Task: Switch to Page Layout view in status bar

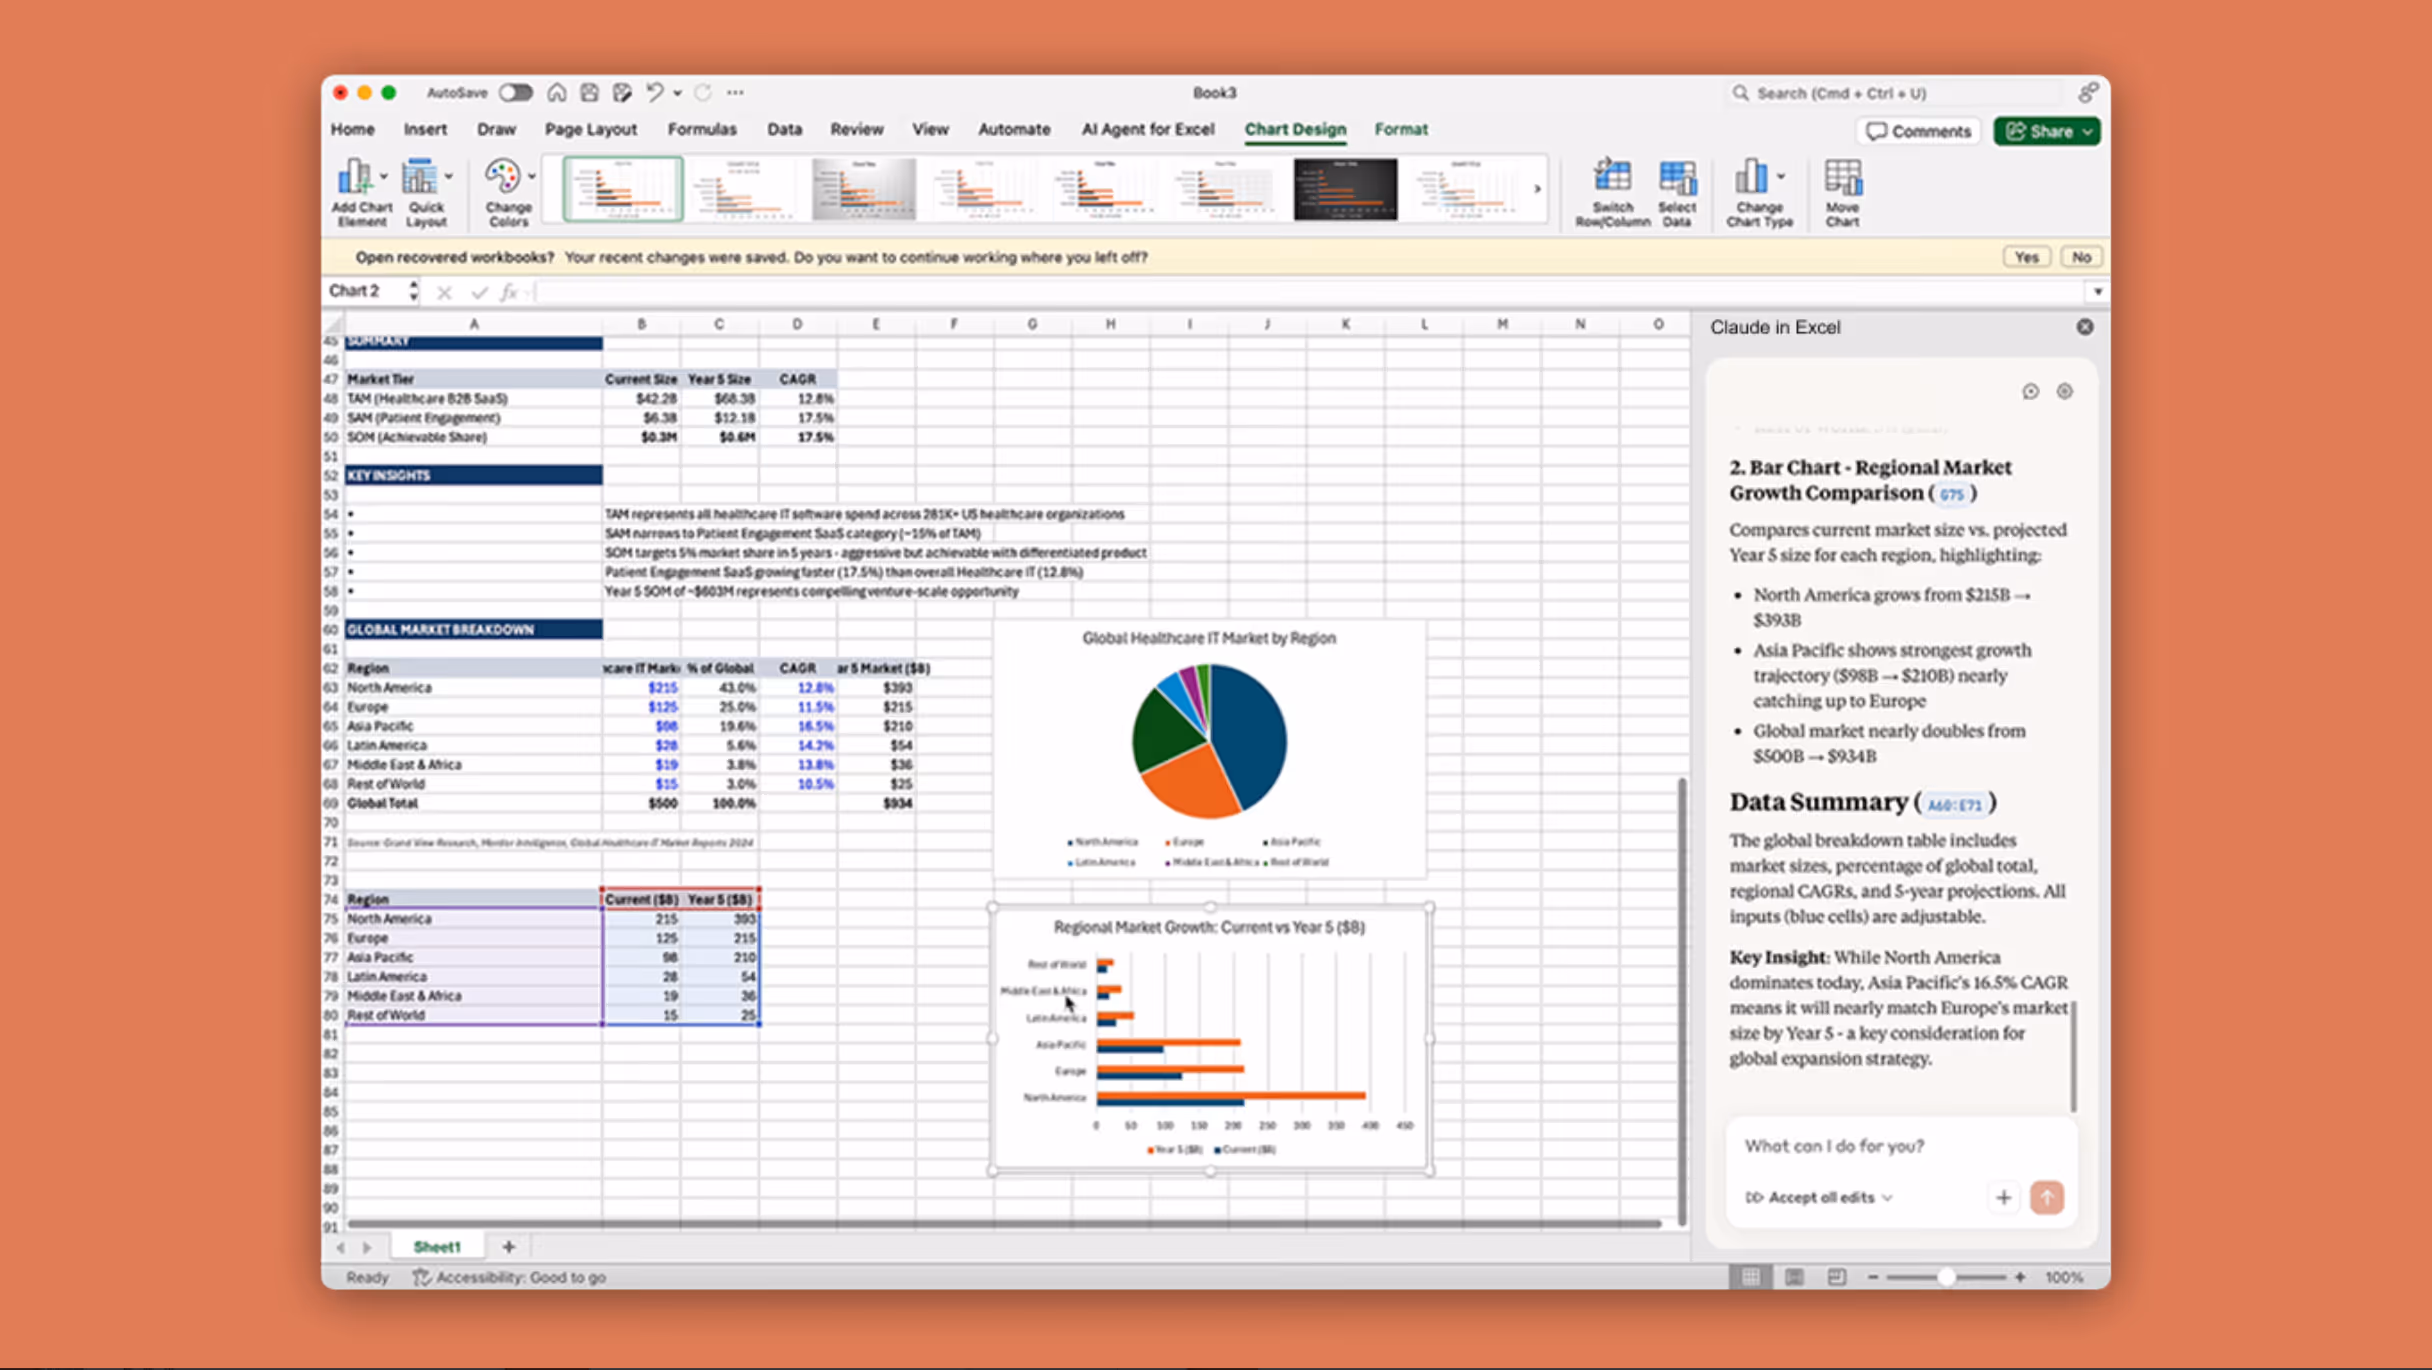Action: point(1794,1277)
